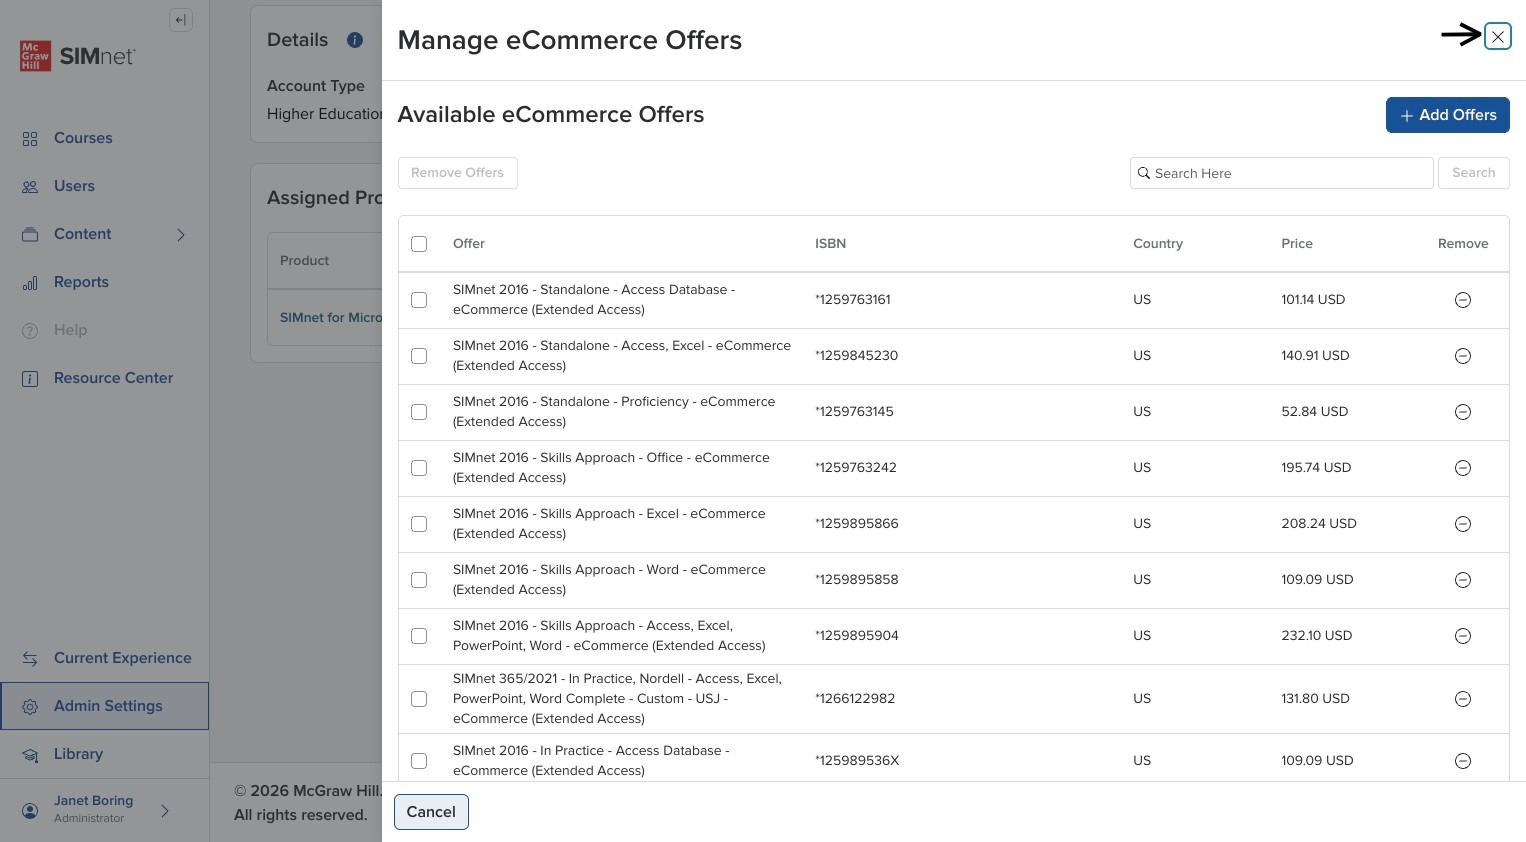Check the SIMnet 365/2021 Nordell offer checkbox
Screen dimensions: 1526x842
(419, 699)
